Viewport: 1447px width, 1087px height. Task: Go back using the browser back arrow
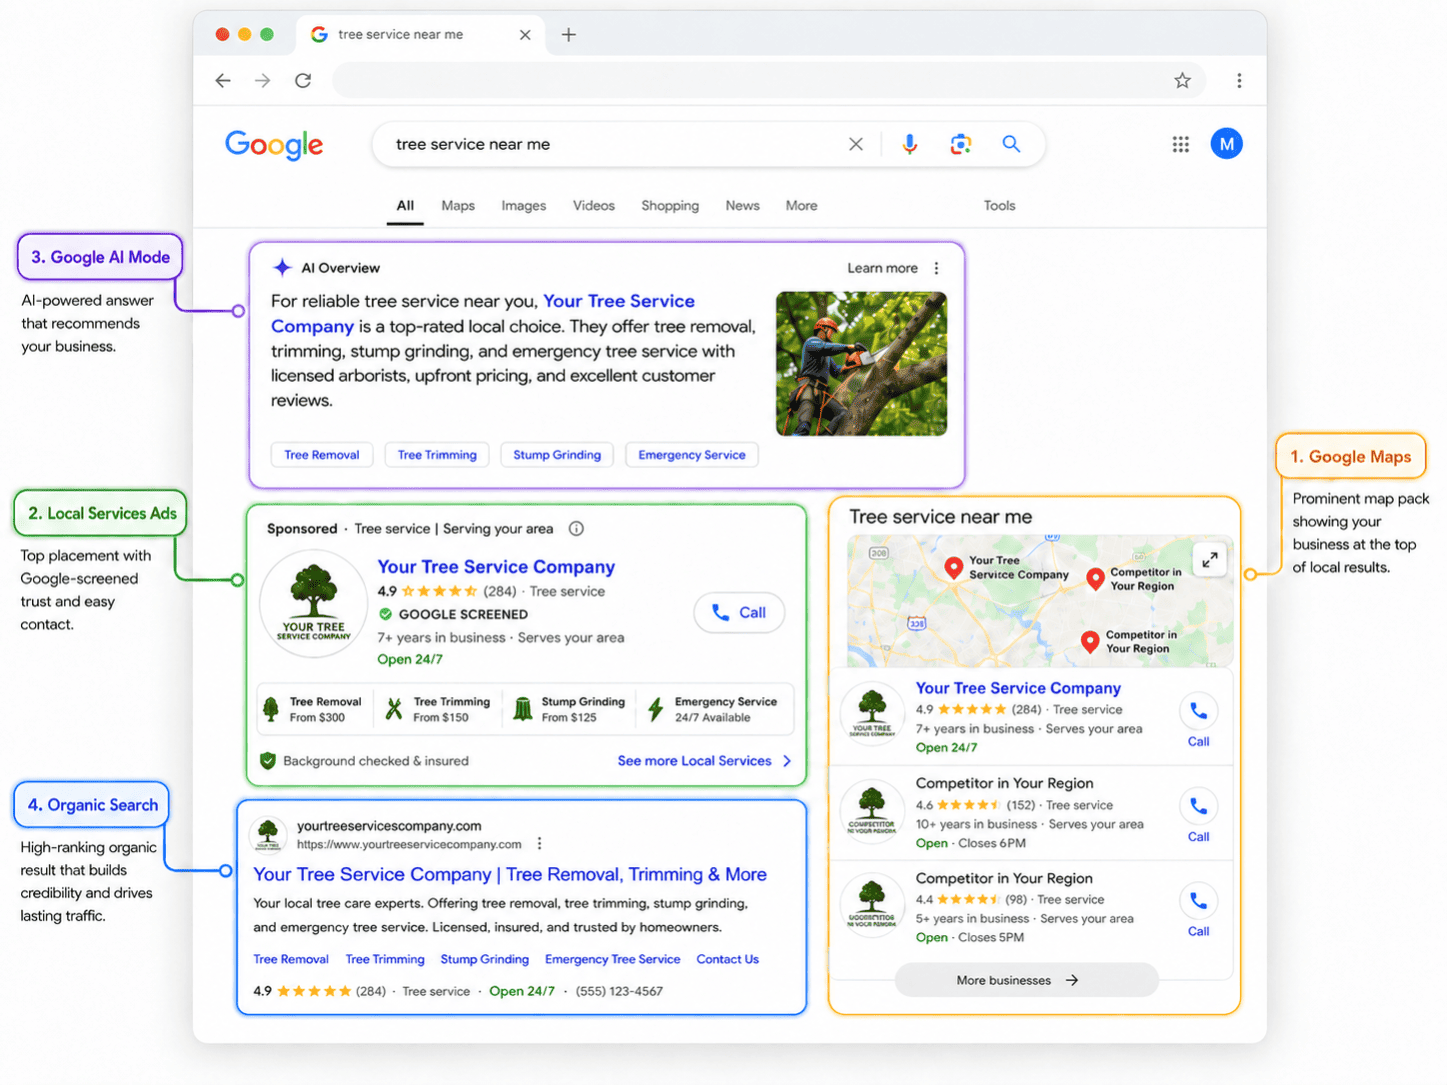(223, 81)
